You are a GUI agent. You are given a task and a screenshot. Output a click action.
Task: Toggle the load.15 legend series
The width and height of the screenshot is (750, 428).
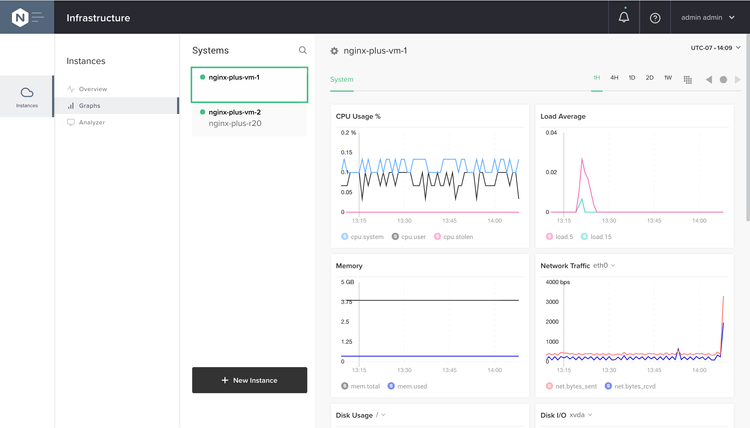(585, 237)
